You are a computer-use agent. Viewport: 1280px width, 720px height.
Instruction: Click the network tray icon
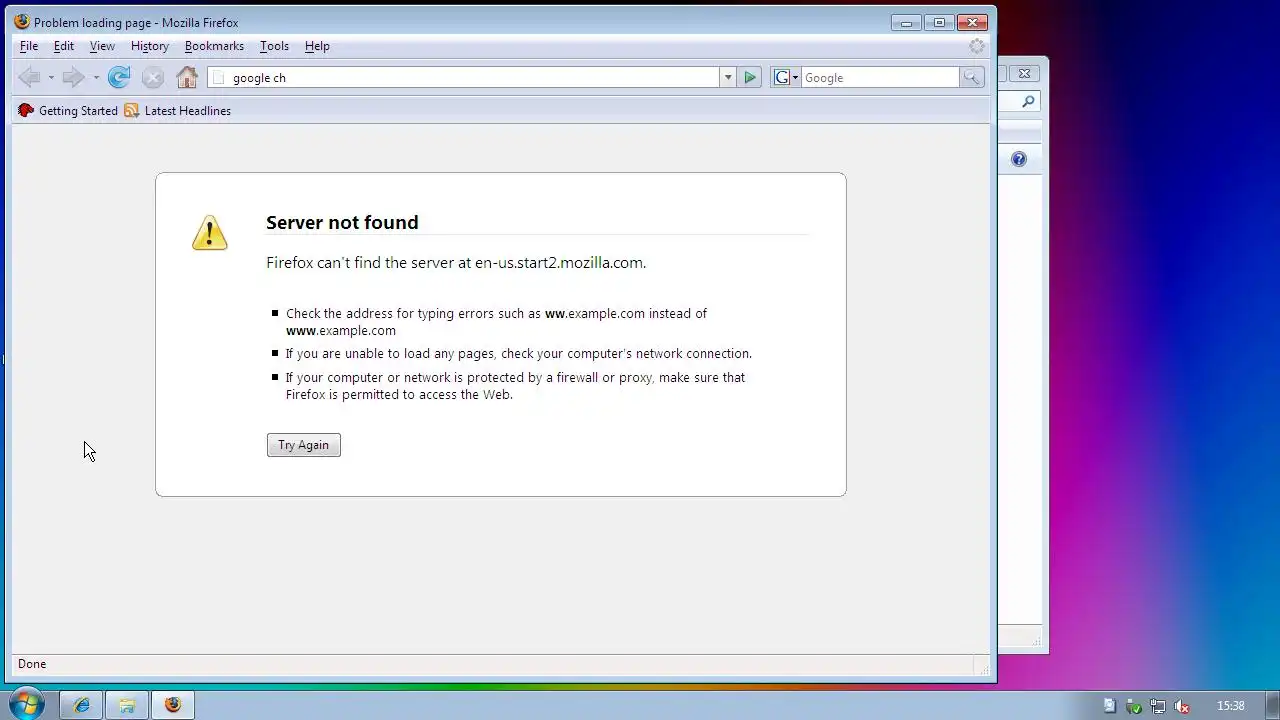click(1158, 706)
